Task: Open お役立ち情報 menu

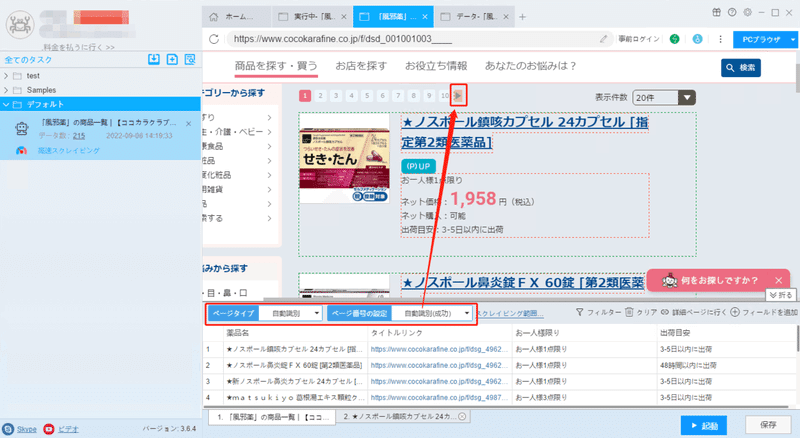Action: coord(436,66)
